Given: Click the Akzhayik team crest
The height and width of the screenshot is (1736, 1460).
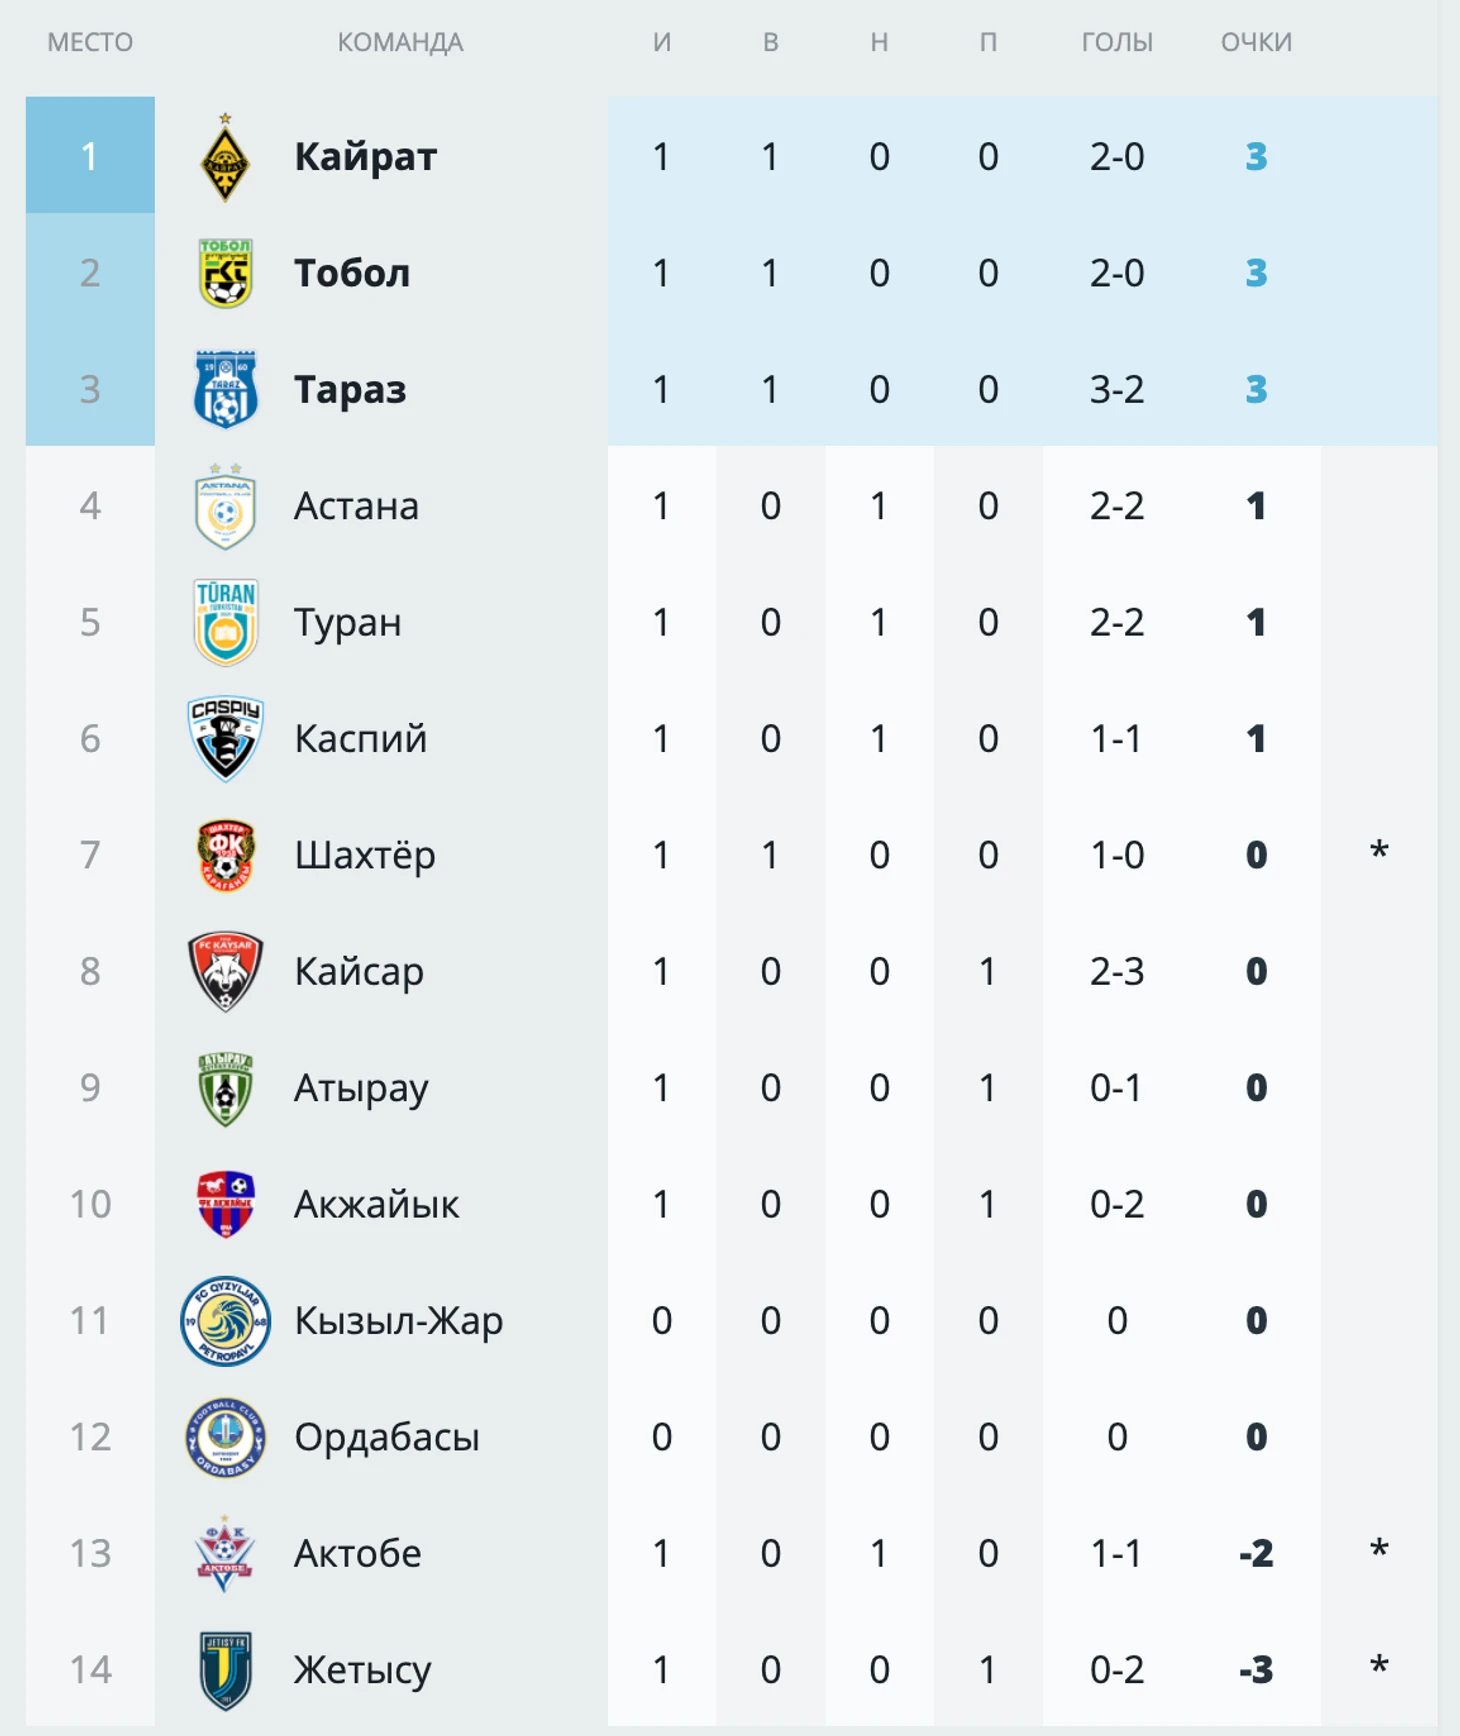Looking at the screenshot, I should [225, 1204].
